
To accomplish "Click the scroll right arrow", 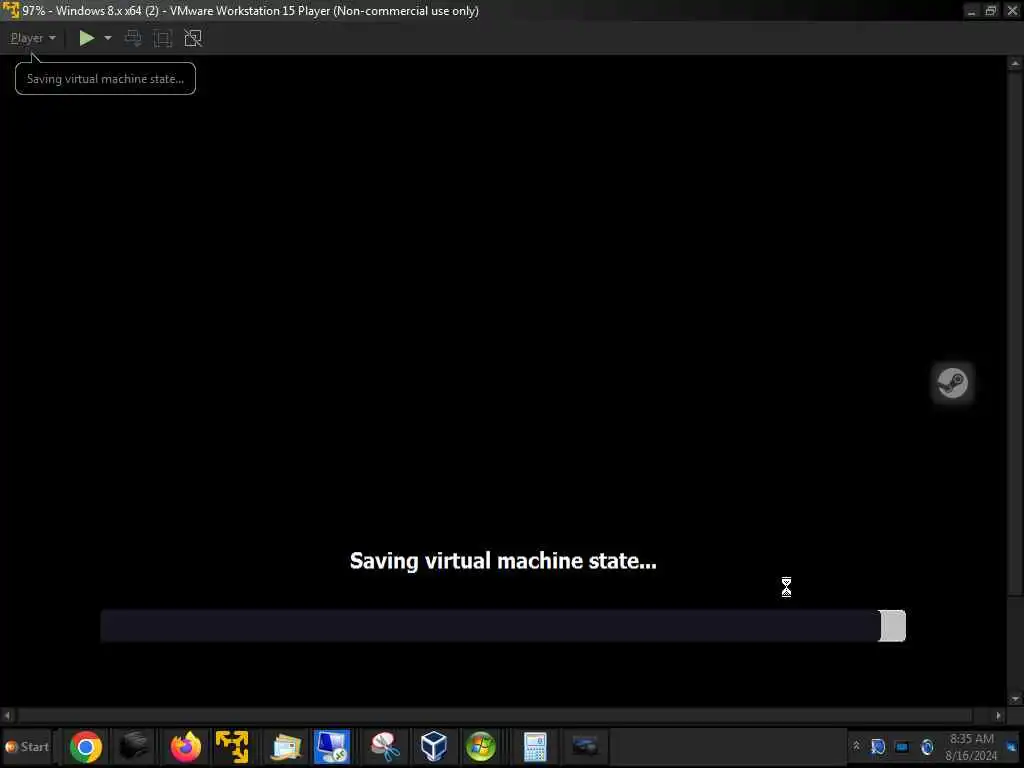I will [x=999, y=715].
